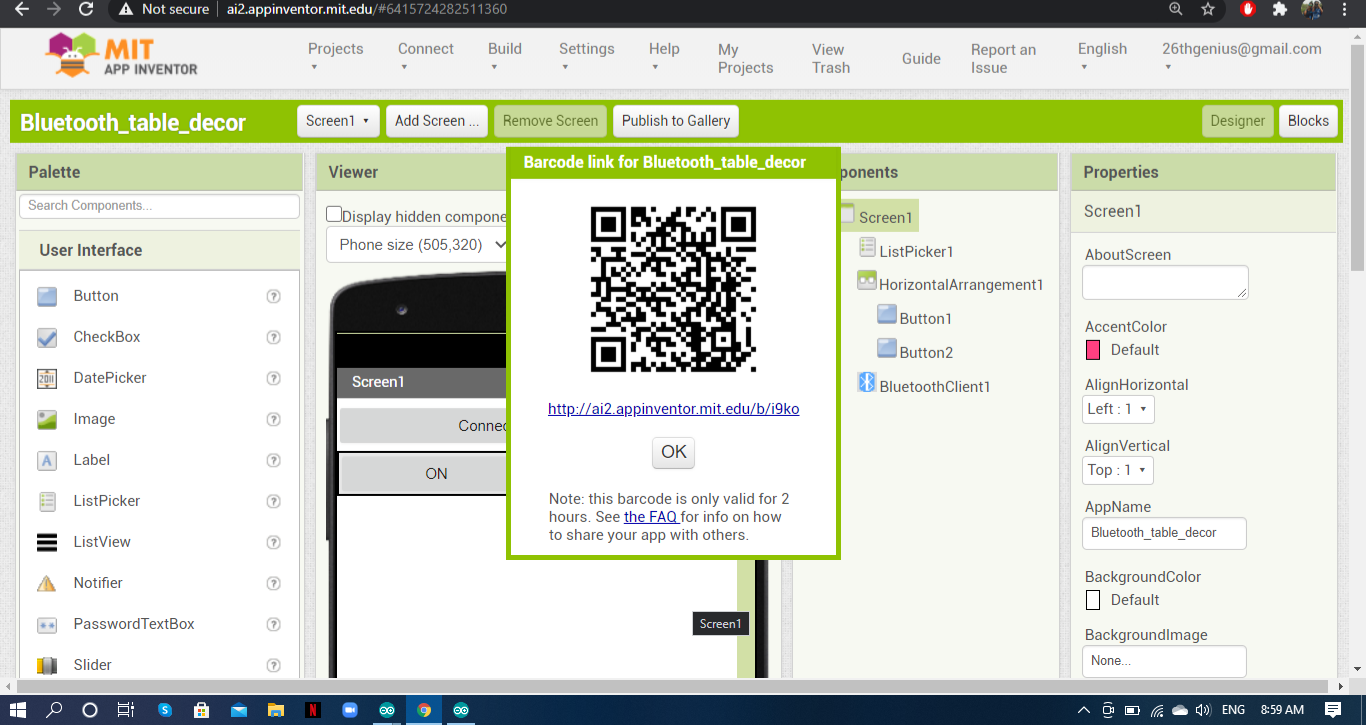Open the Screen1 screen selector dropdown
The height and width of the screenshot is (725, 1366).
pos(338,121)
